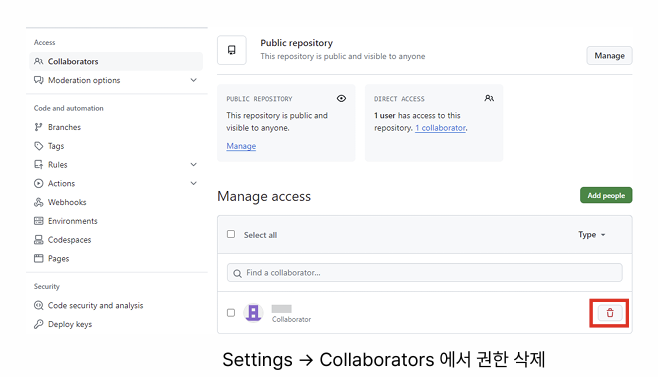Viewport: 658px width, 377px height.
Task: Click the Deploy keys key icon
Action: [x=39, y=324]
